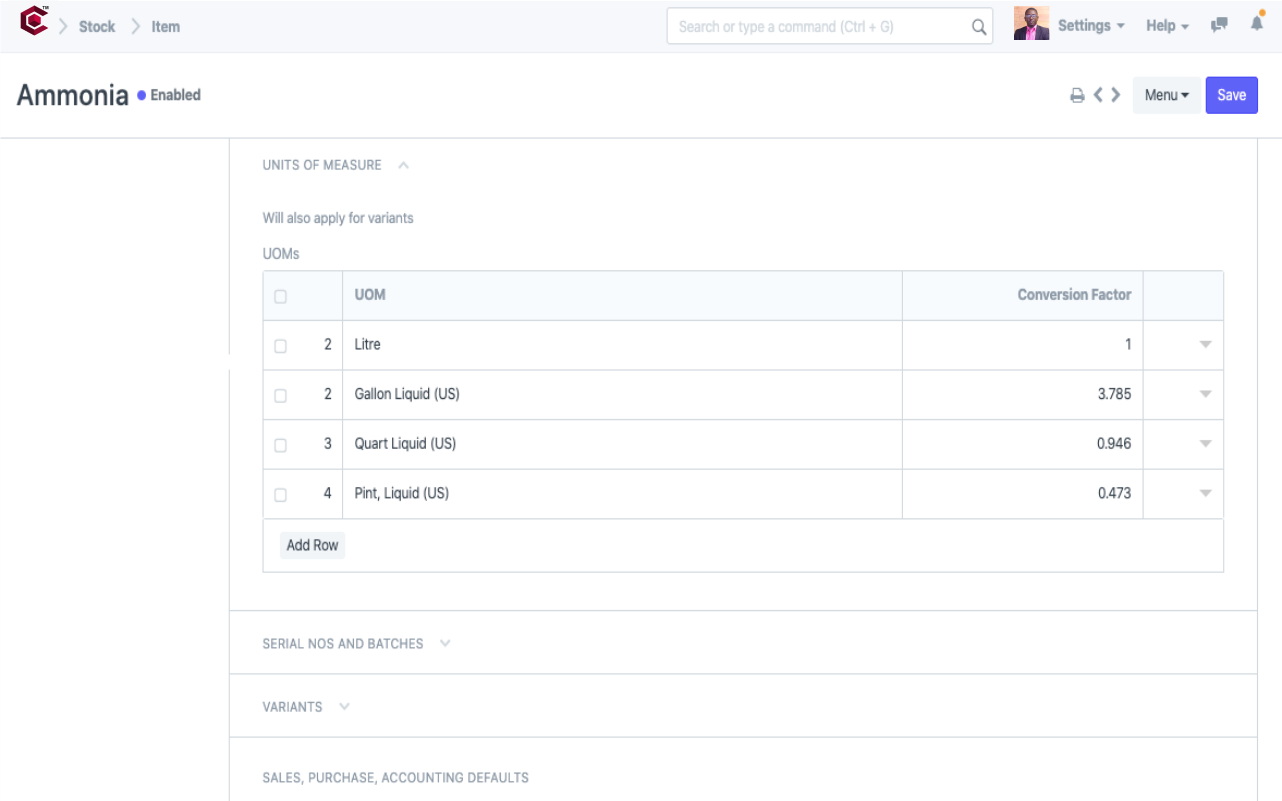Open the Pint, Liquid (US) row dropdown arrow
1282x801 pixels.
pos(1205,494)
